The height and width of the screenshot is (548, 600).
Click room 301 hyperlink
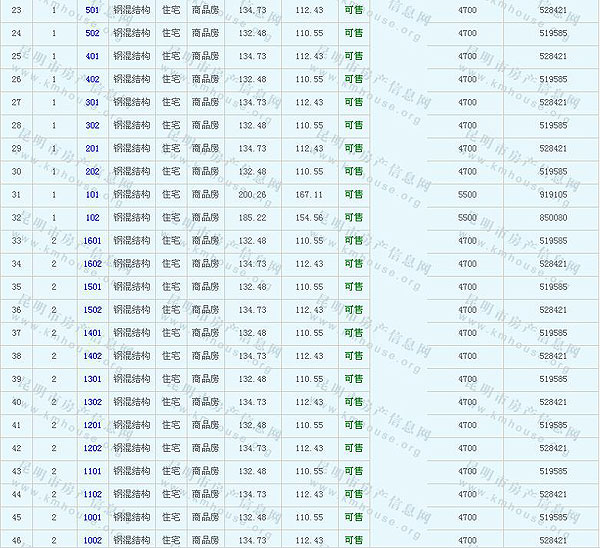pos(92,102)
